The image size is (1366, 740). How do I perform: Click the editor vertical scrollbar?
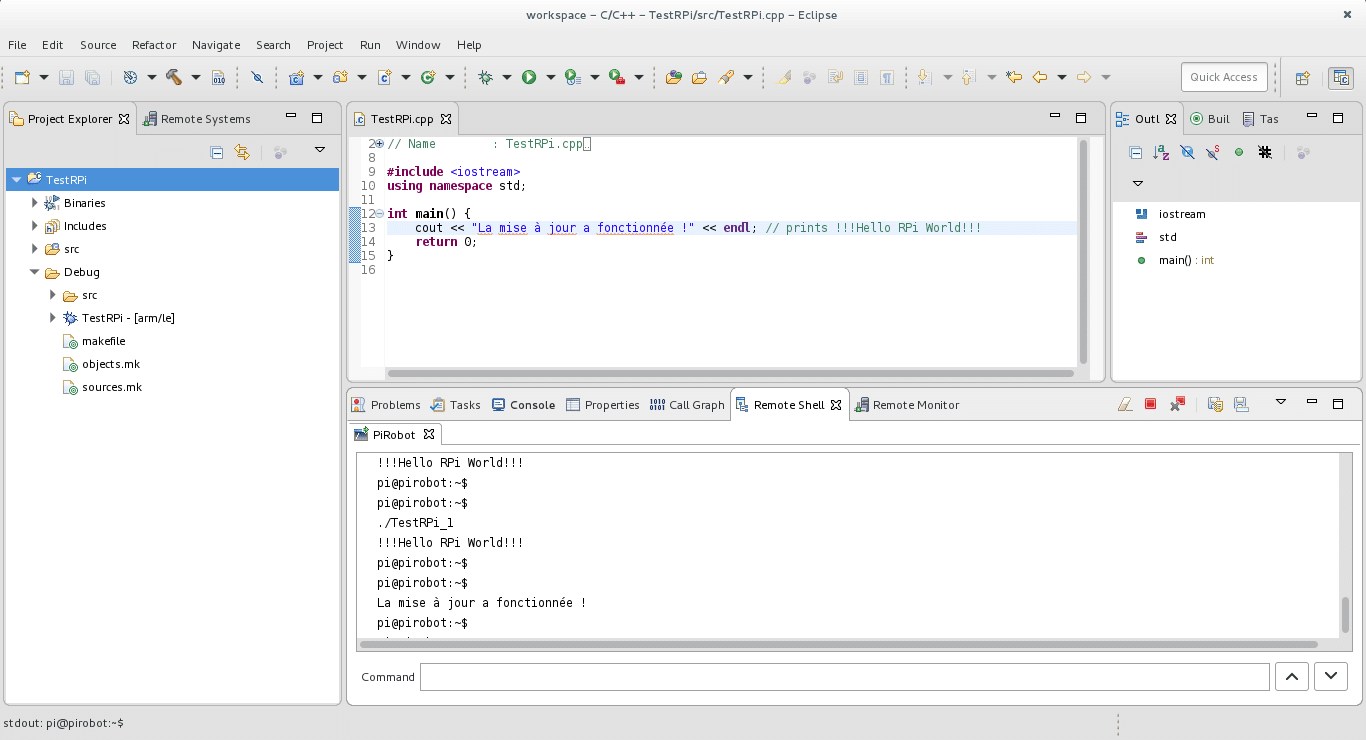(x=1084, y=251)
